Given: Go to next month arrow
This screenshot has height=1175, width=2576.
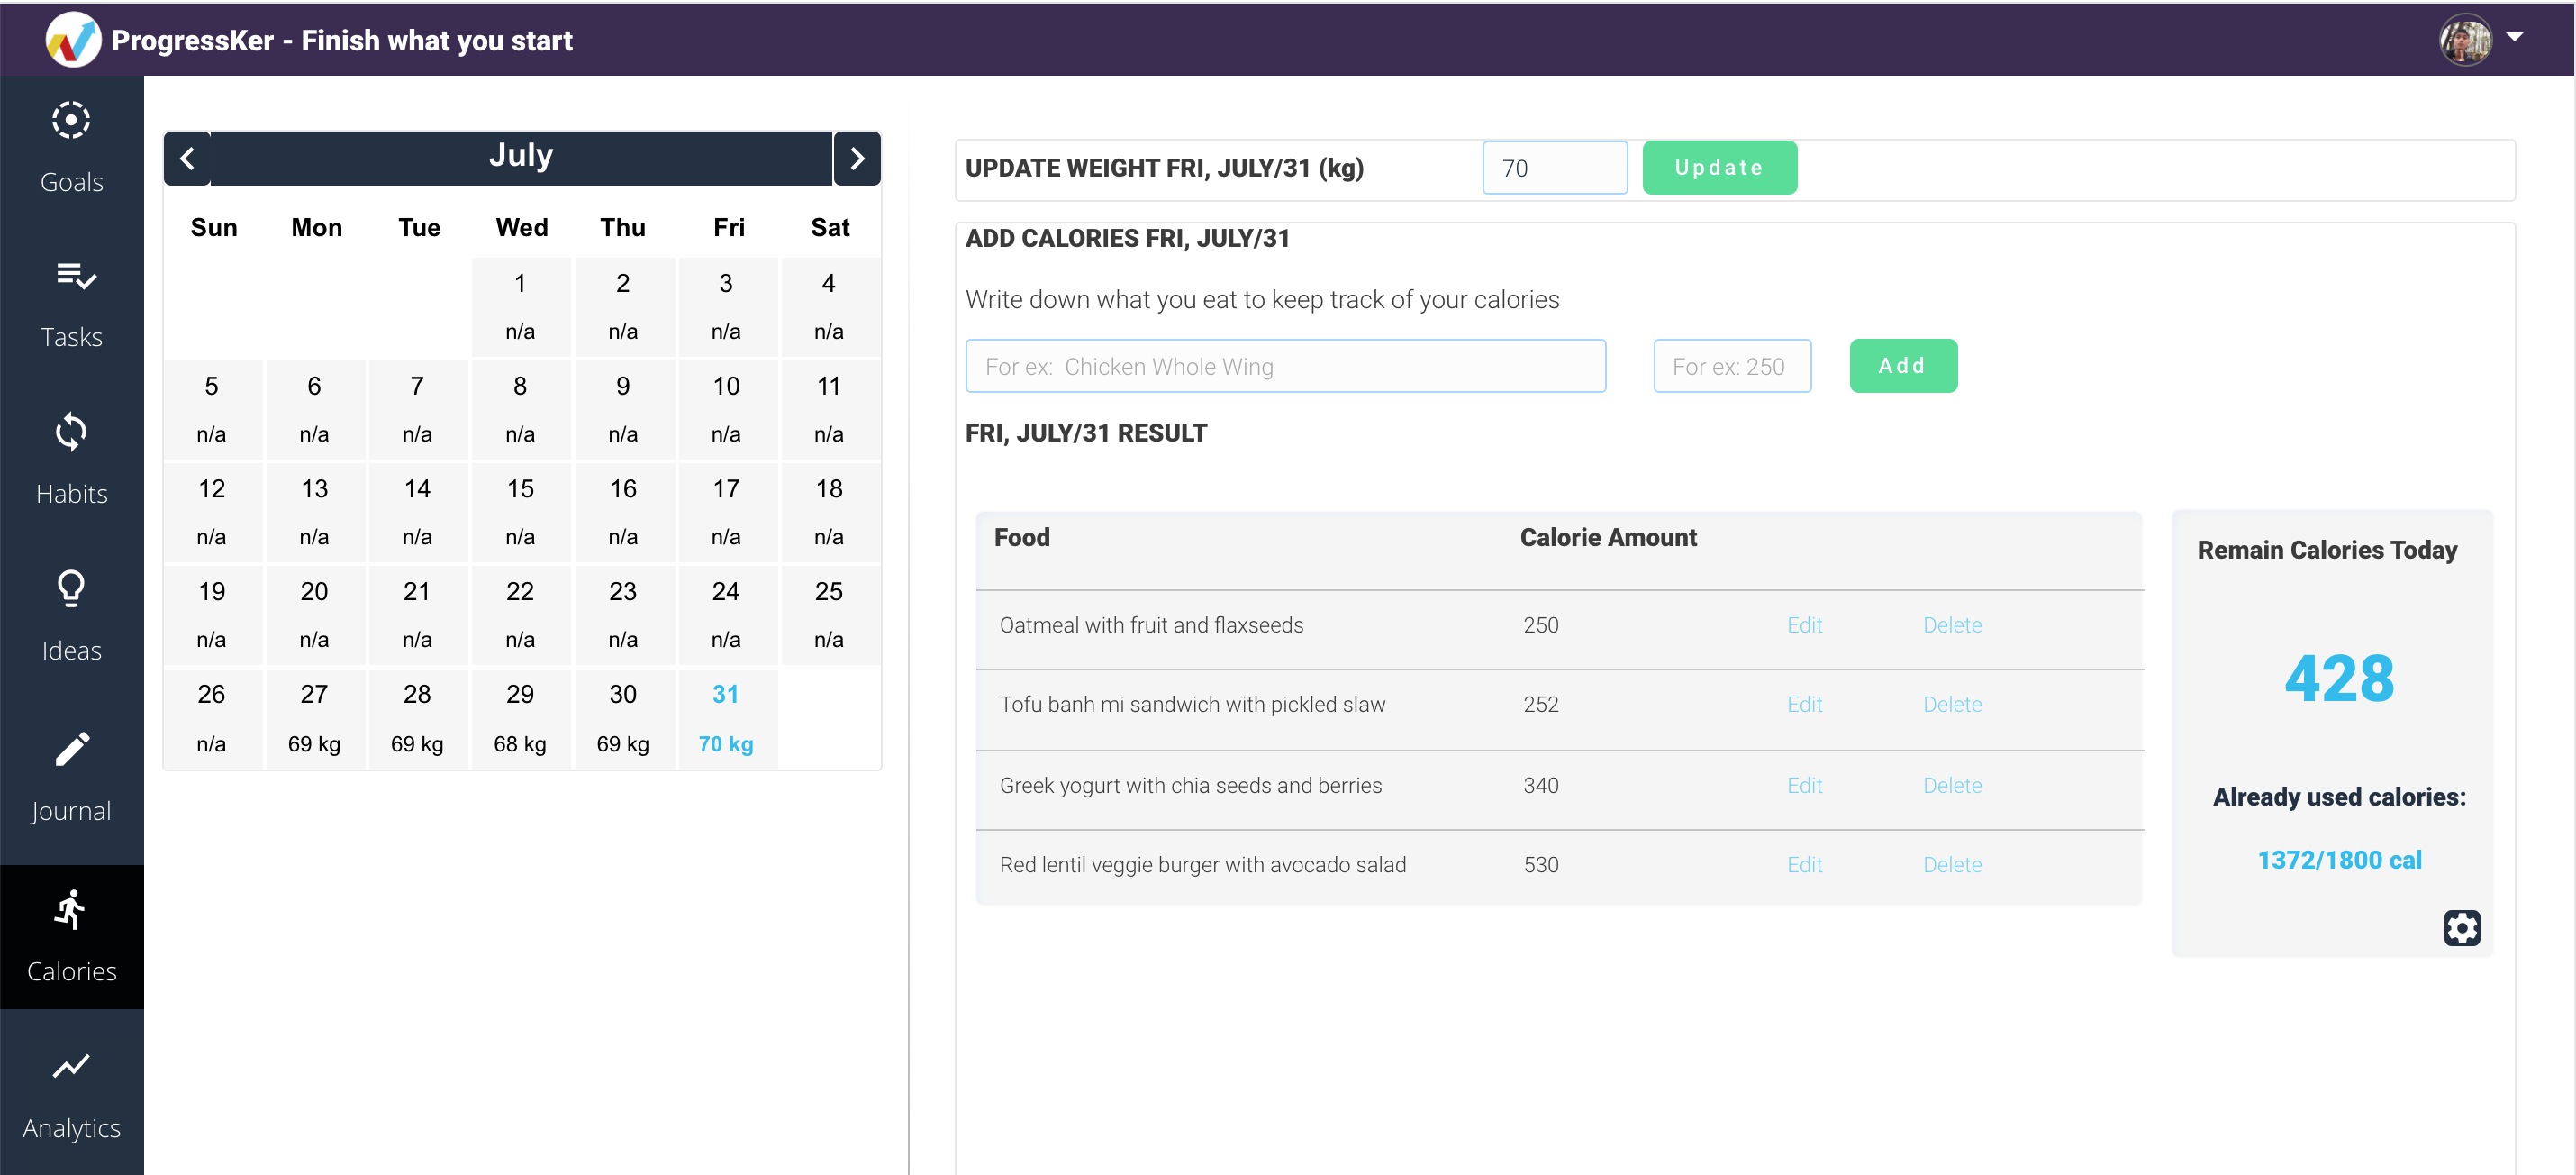Looking at the screenshot, I should (857, 158).
